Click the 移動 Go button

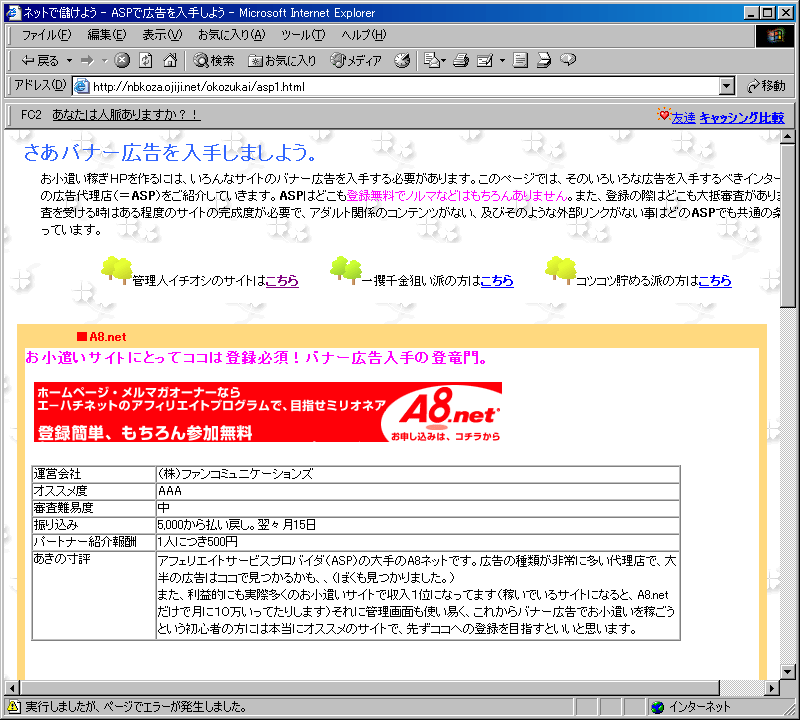pos(766,86)
